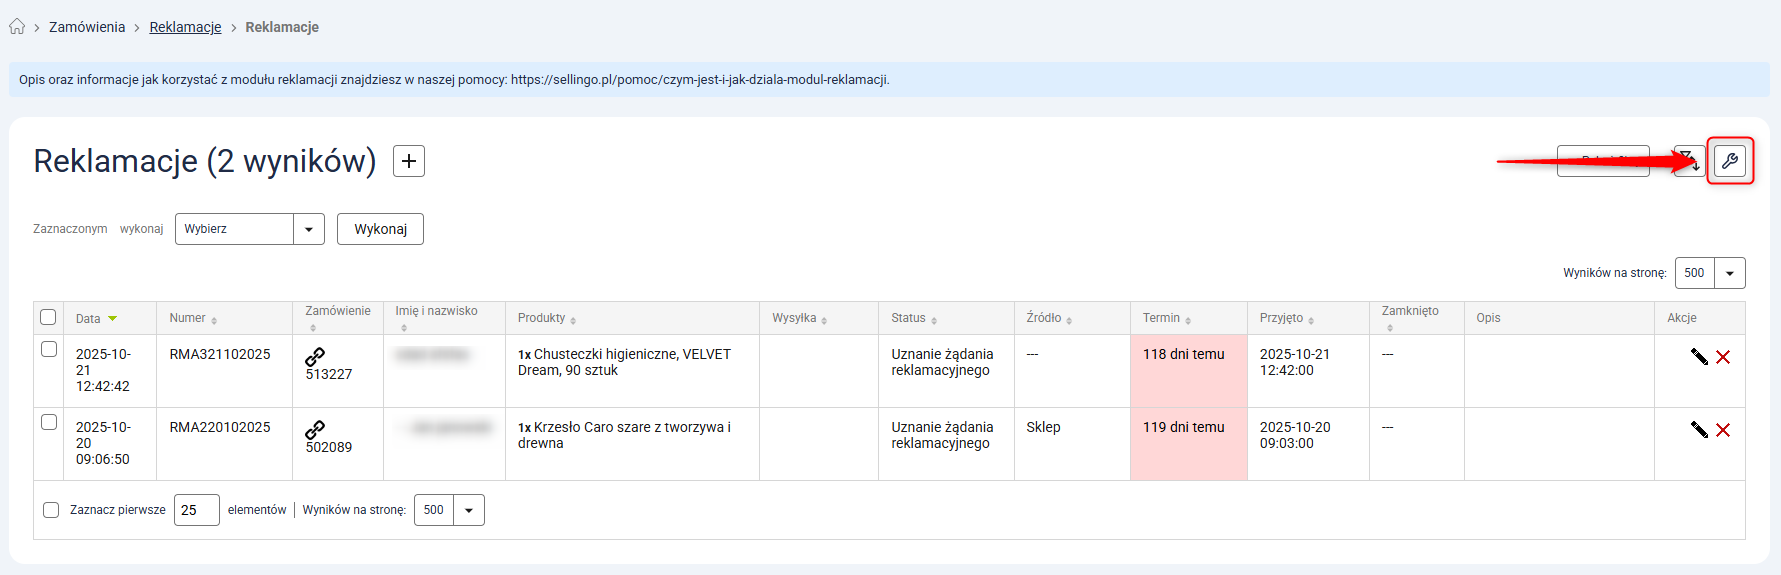Edit complaint RMA220102025 with pencil icon
Image resolution: width=1781 pixels, height=575 pixels.
[1698, 430]
